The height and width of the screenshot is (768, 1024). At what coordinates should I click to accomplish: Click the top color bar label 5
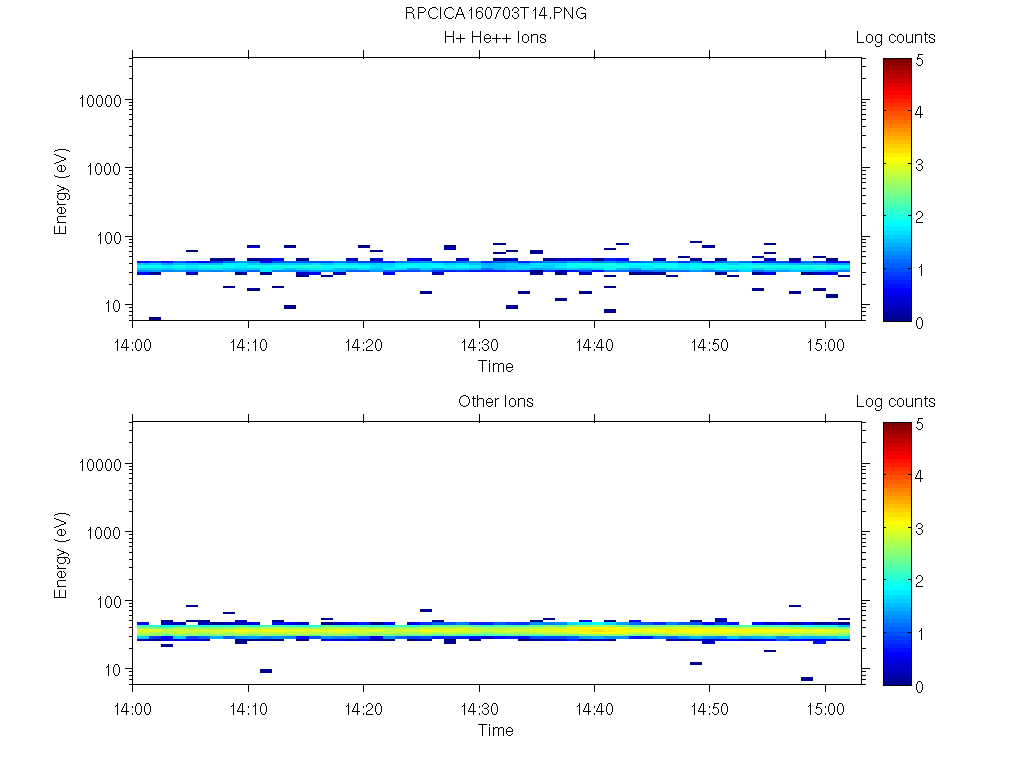920,61
